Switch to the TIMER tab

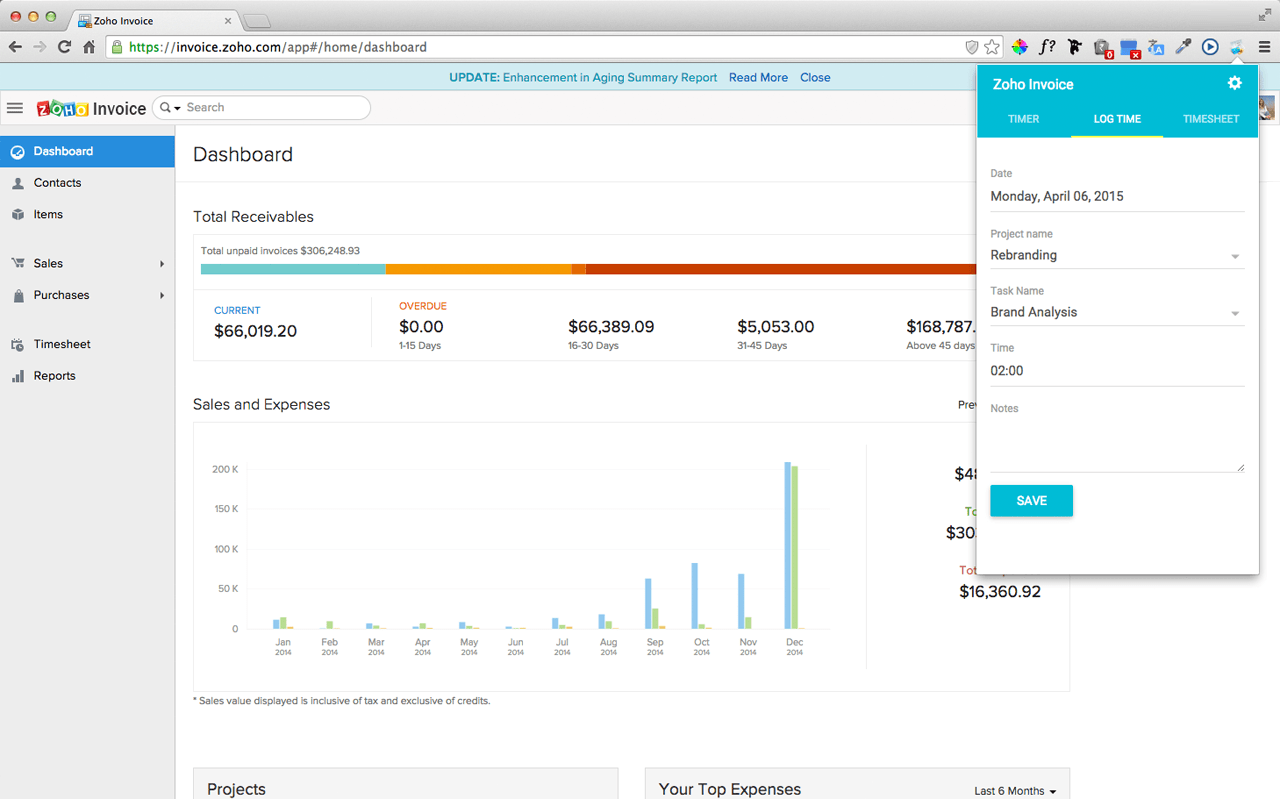(x=1023, y=119)
